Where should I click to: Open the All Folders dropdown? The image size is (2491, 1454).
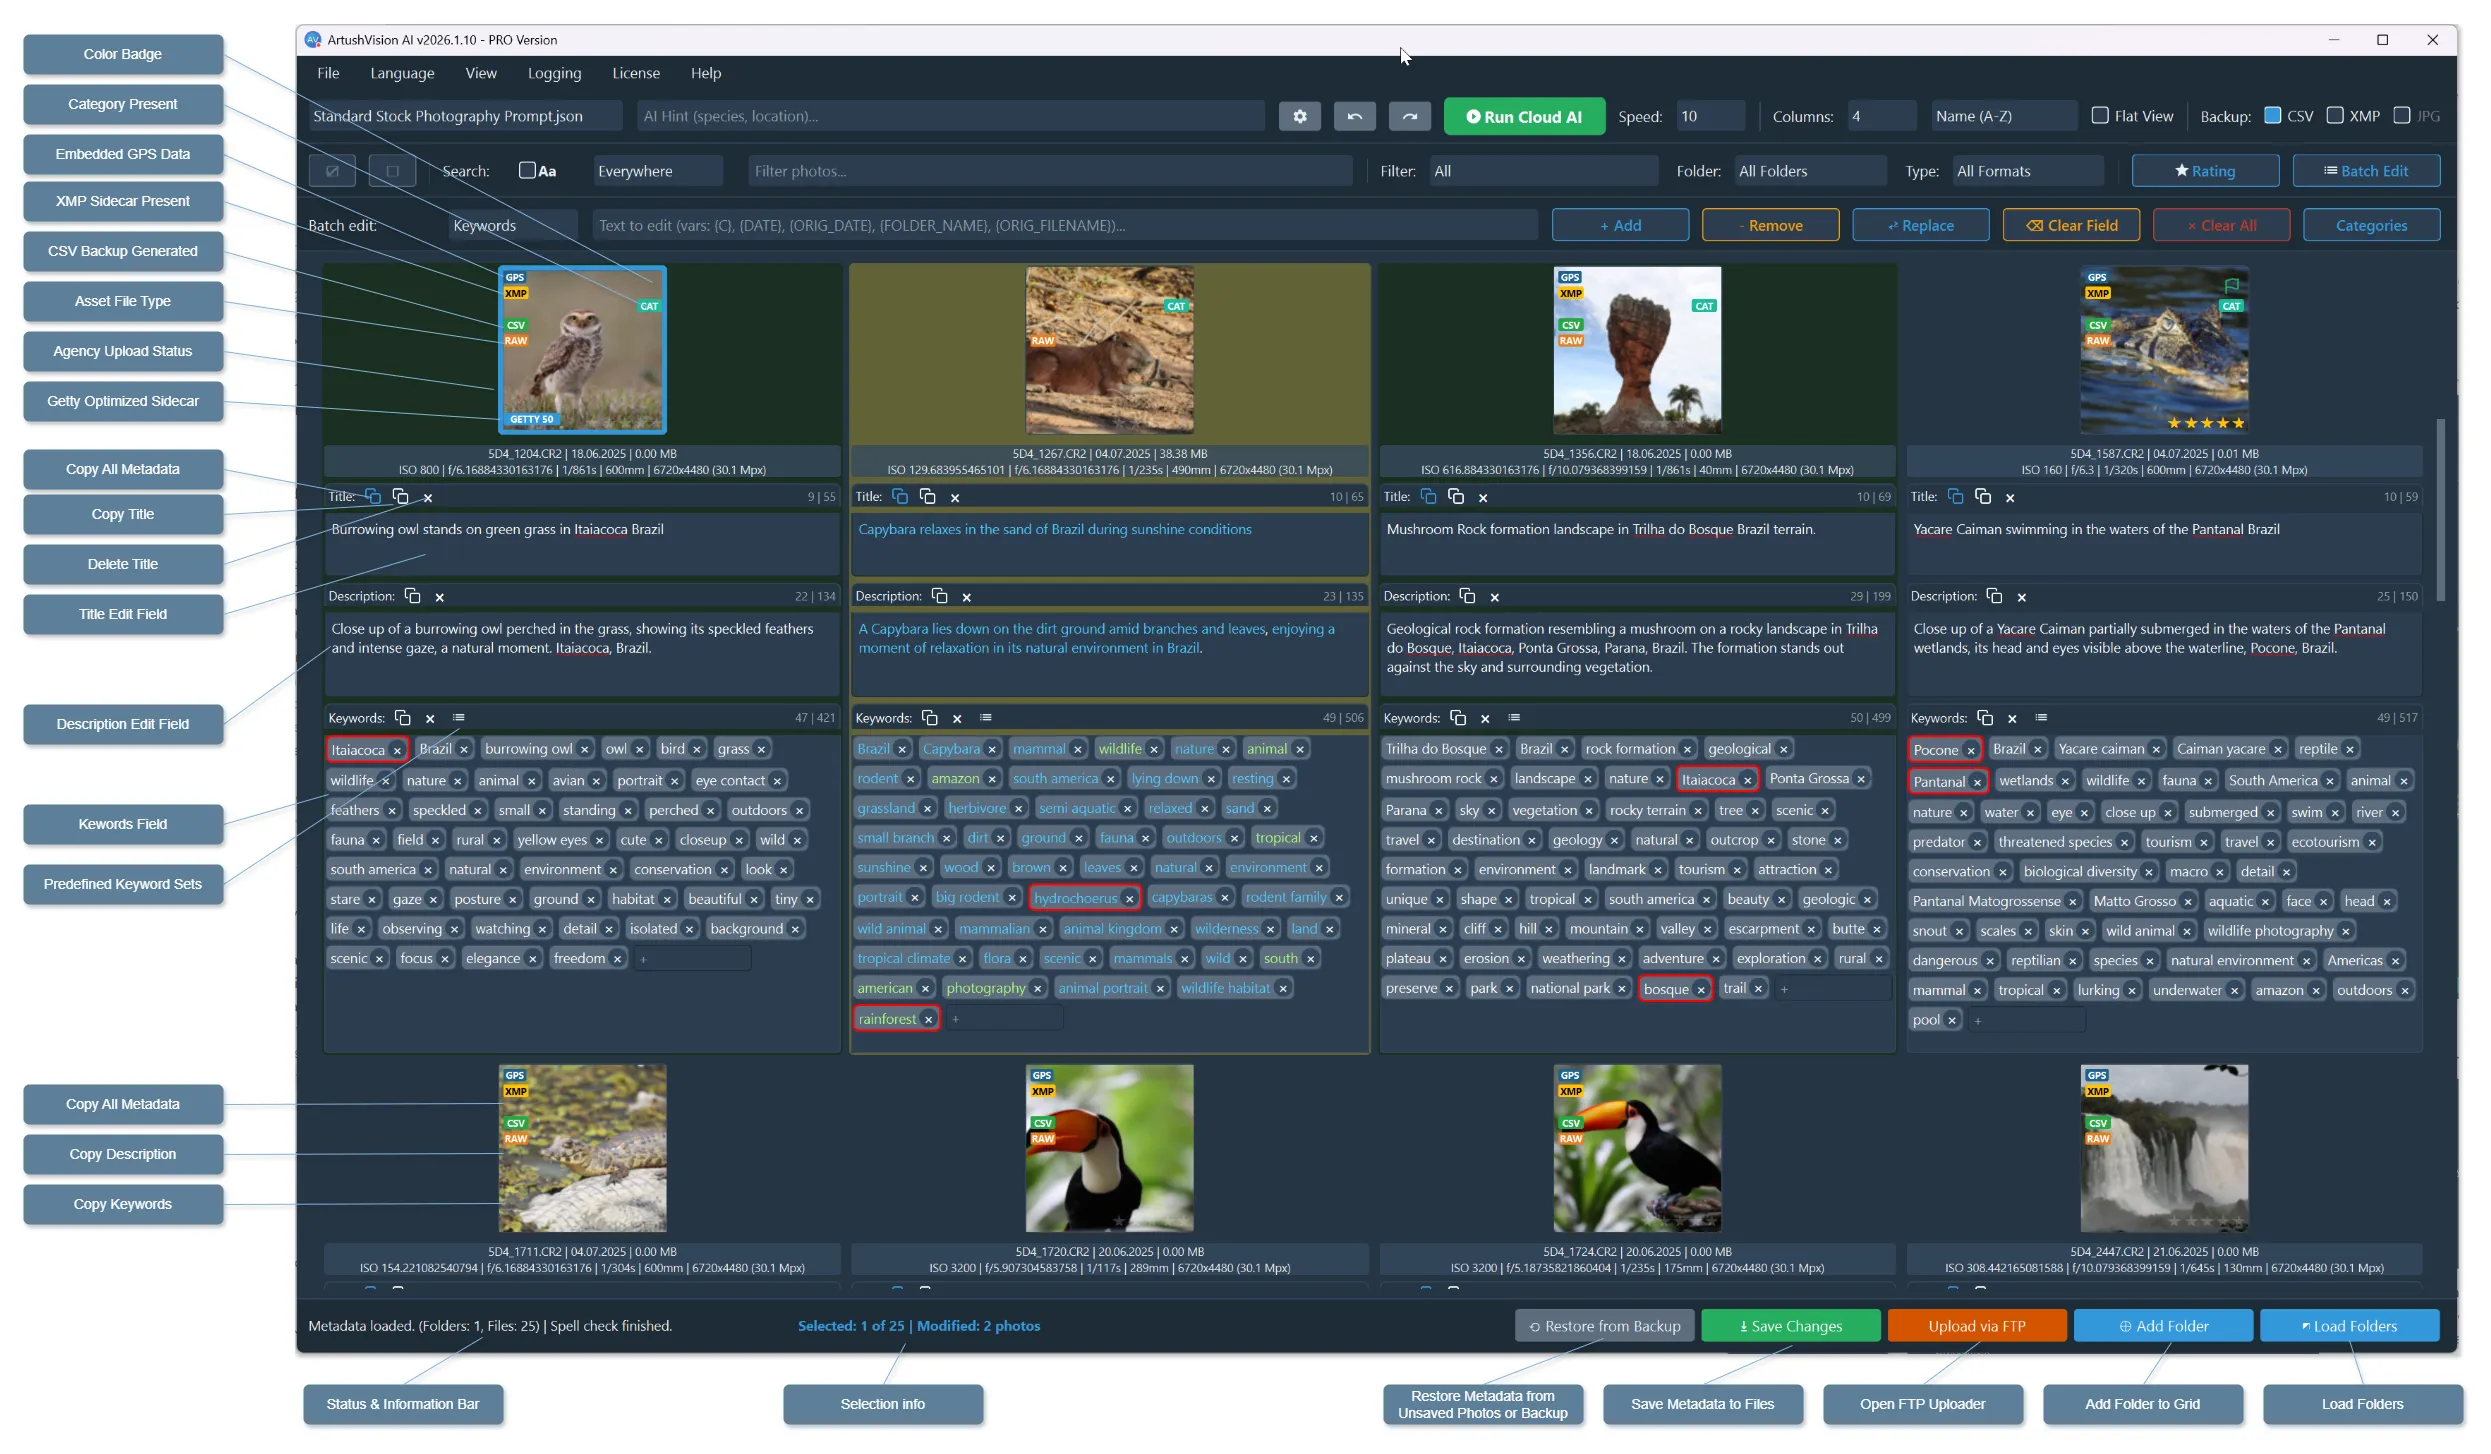pyautogui.click(x=1810, y=171)
